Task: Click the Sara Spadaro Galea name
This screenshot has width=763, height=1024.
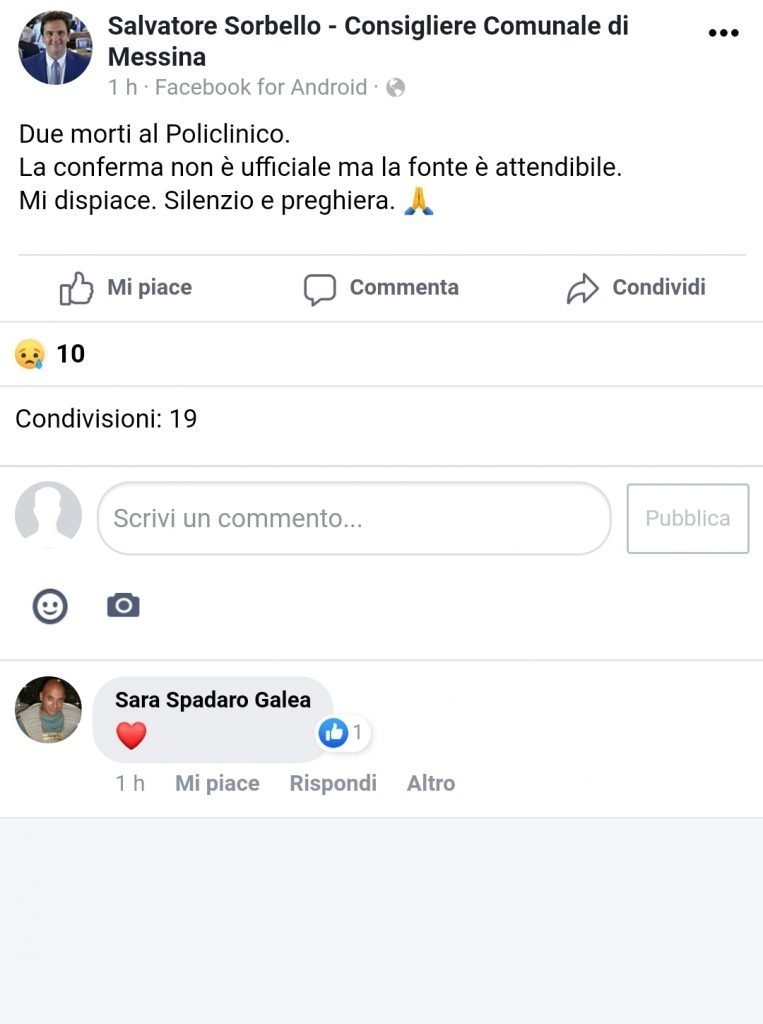Action: [213, 700]
